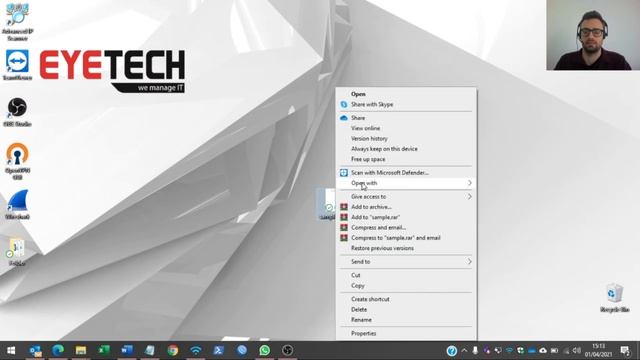Open File Explorer from the taskbar
This screenshot has height=360, width=640.
tap(81, 350)
